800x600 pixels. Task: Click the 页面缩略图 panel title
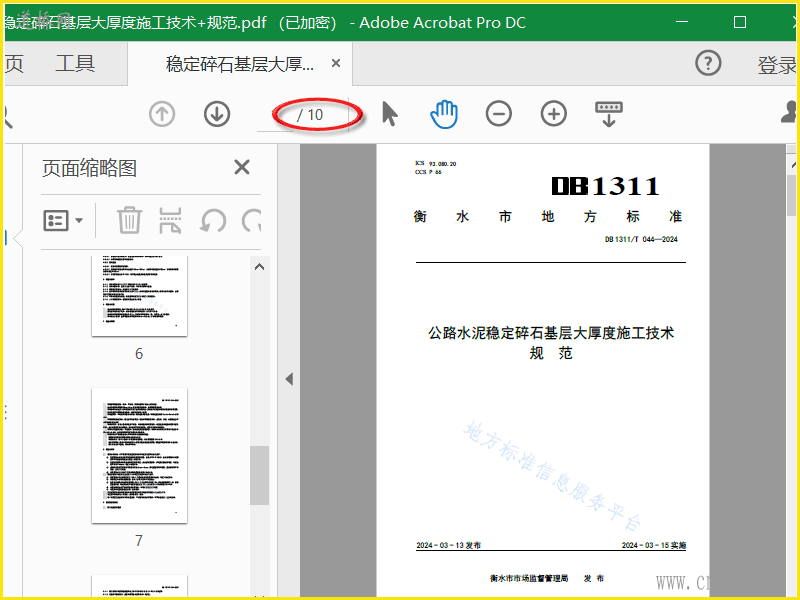tap(89, 168)
